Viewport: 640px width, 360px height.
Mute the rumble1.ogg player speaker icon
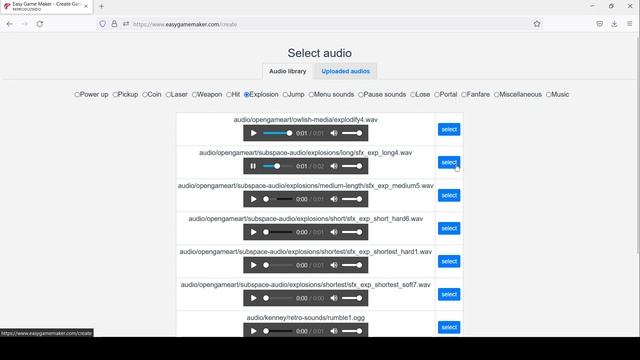(x=334, y=331)
